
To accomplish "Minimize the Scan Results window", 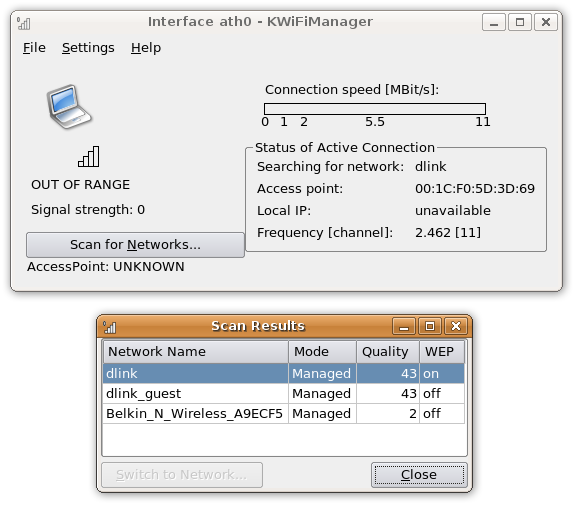I will click(404, 326).
